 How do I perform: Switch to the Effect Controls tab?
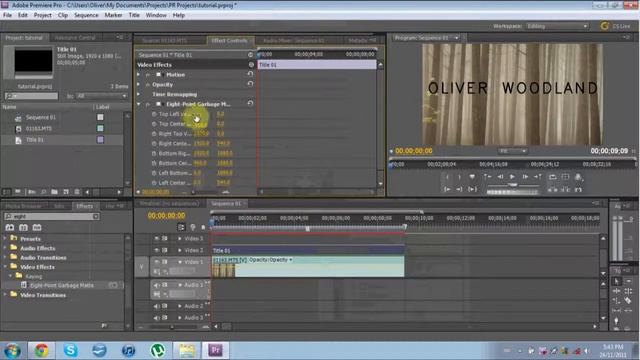point(229,40)
